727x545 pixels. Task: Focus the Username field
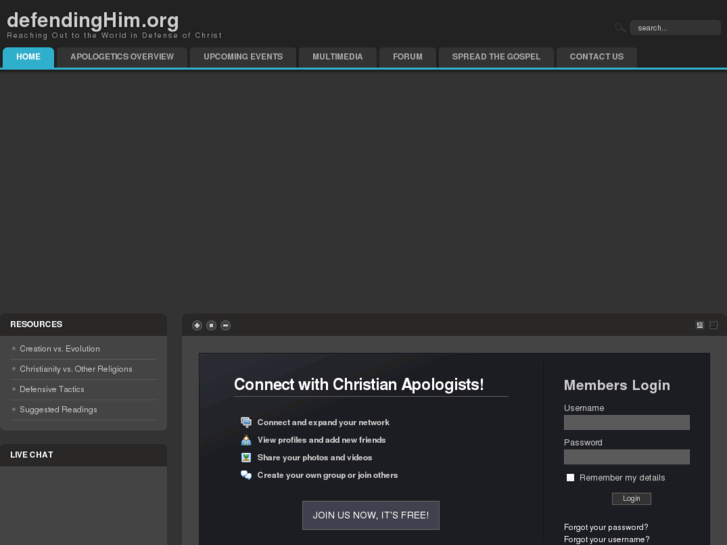tap(627, 423)
